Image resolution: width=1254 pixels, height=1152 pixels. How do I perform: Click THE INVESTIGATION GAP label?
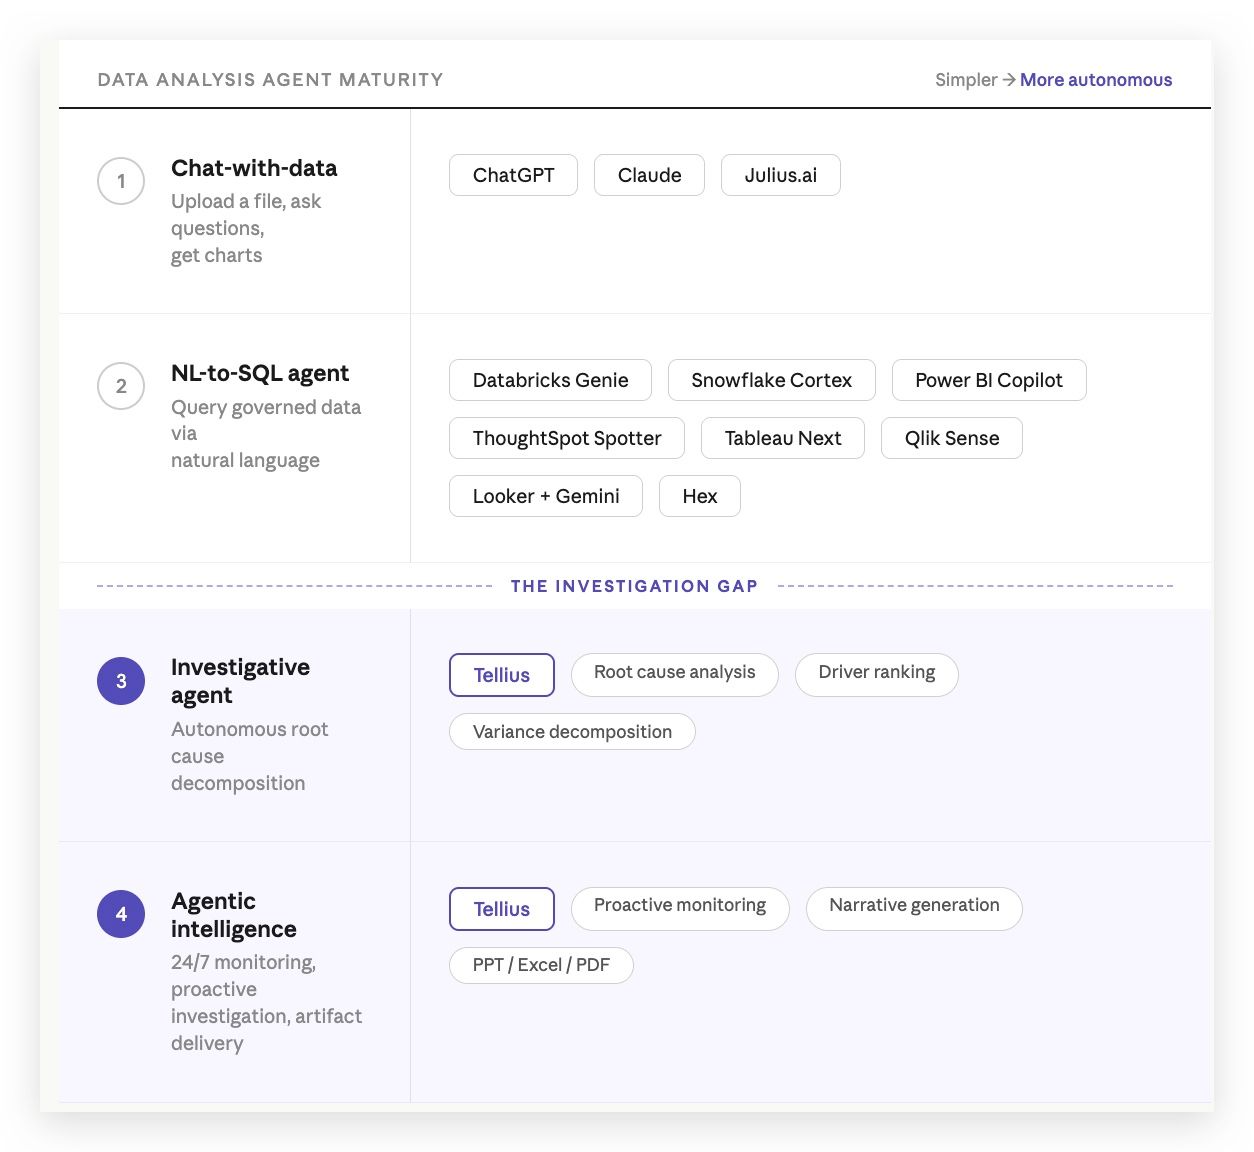[634, 586]
